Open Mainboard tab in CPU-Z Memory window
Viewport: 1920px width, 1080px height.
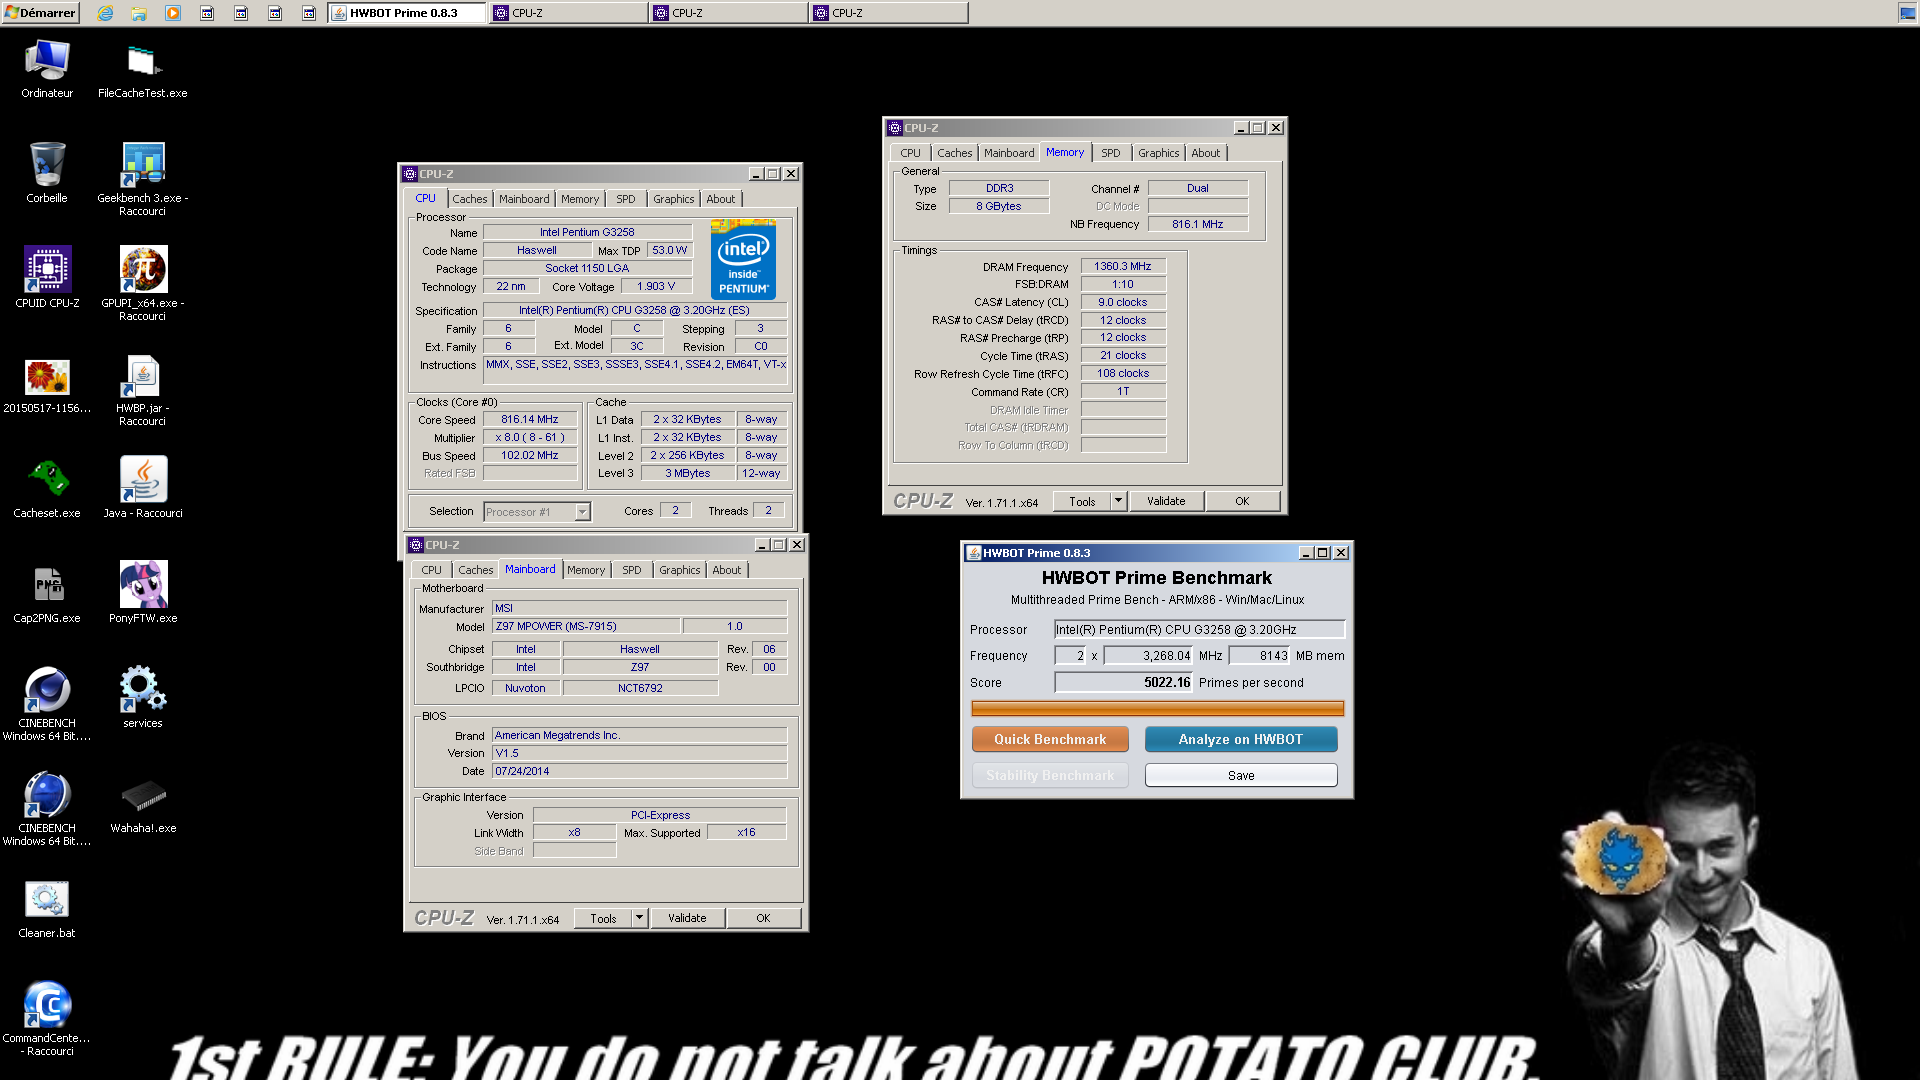(x=1009, y=153)
